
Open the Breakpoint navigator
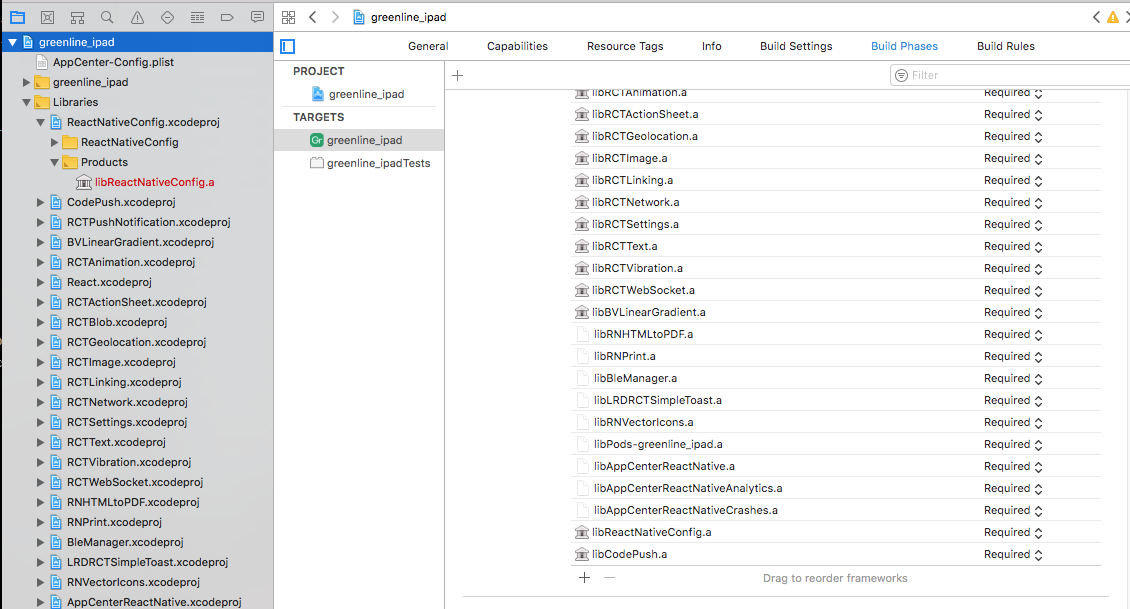[x=227, y=17]
